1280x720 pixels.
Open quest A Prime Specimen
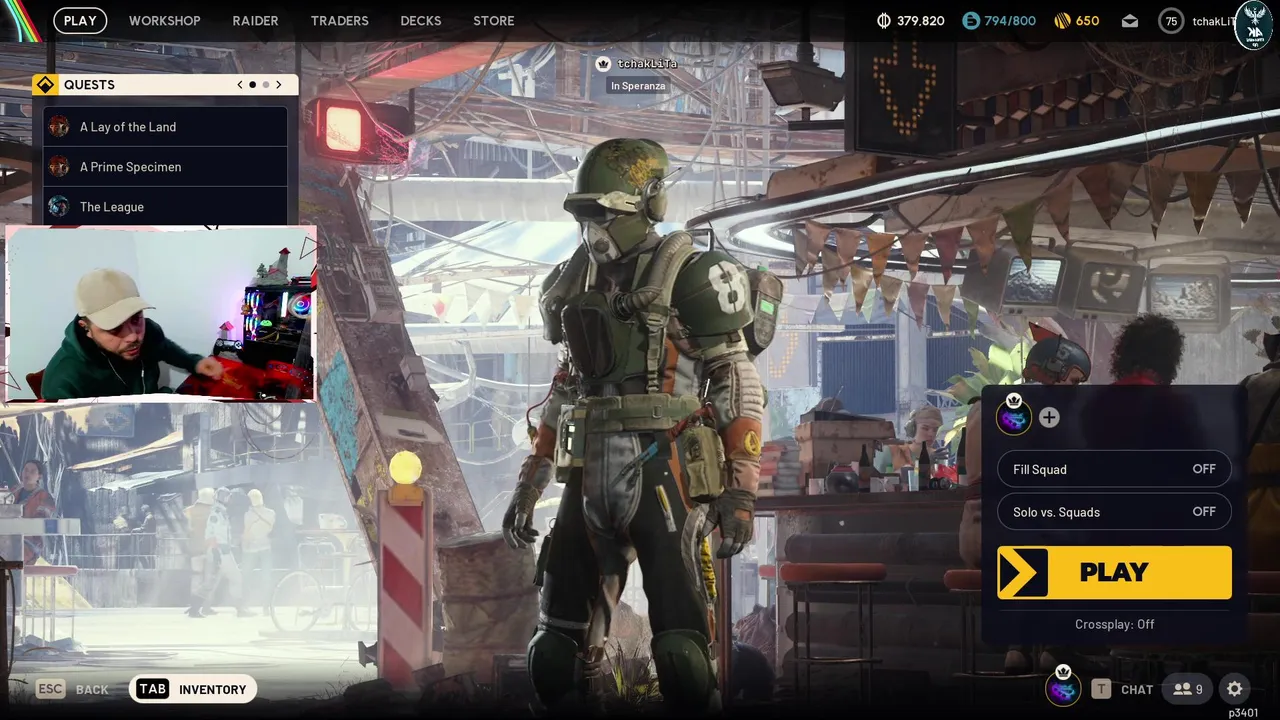165,167
